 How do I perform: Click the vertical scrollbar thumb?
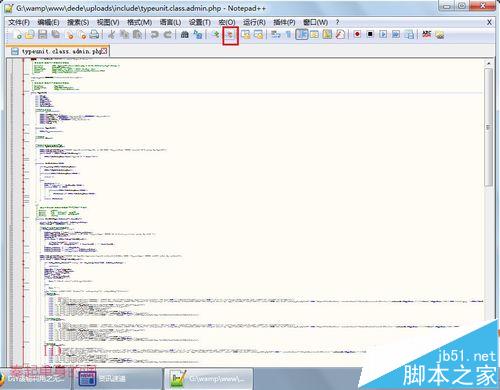coord(488,127)
